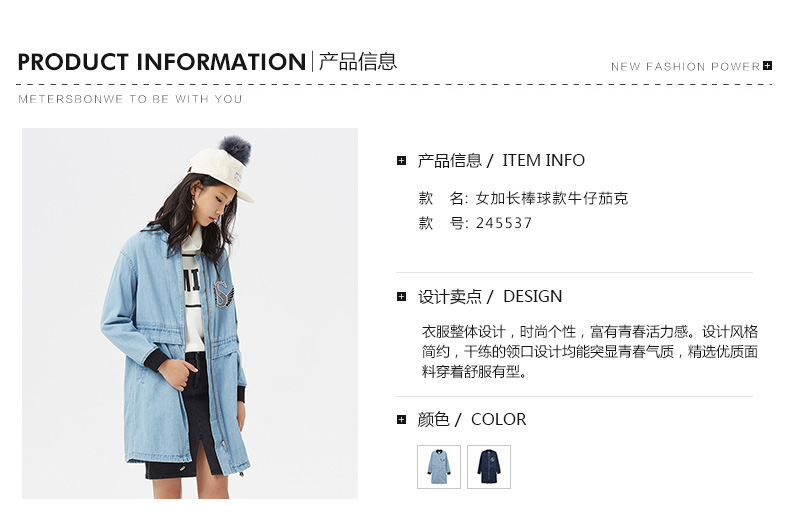790x524 pixels.
Task: Click the 款名 label
Action: tap(443, 198)
